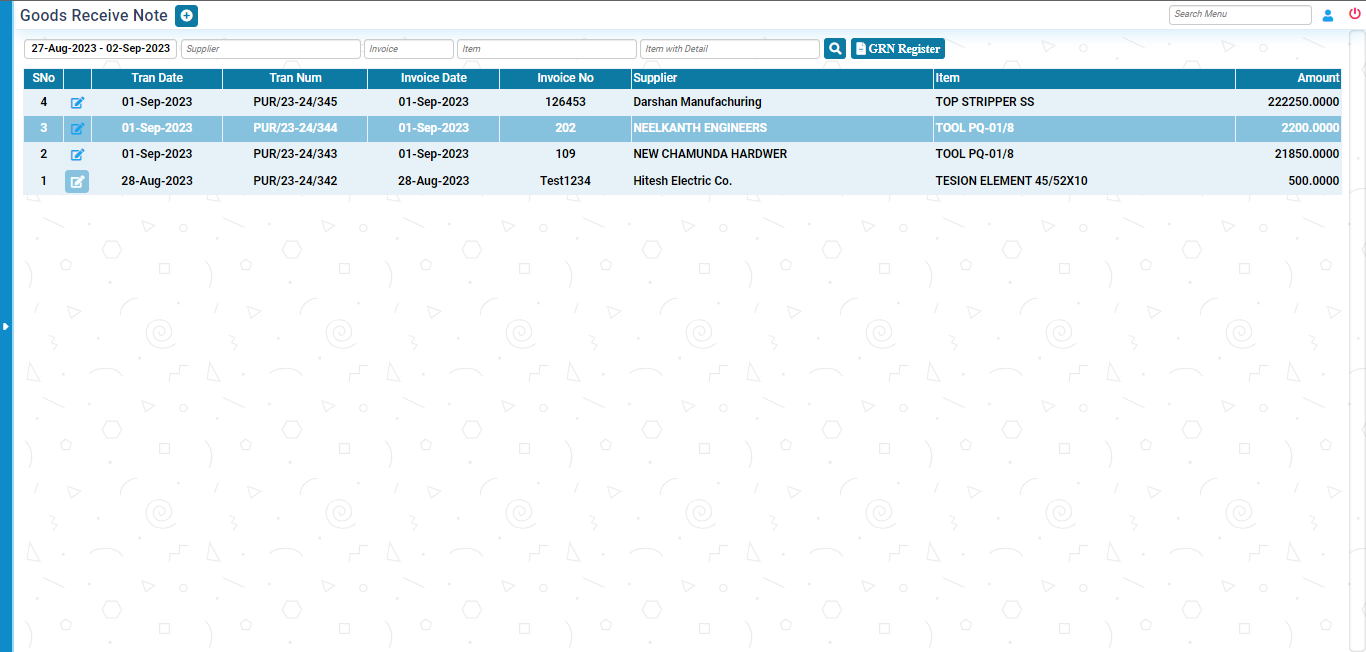The height and width of the screenshot is (652, 1366).
Task: Focus the Search Menu box
Action: [1239, 15]
